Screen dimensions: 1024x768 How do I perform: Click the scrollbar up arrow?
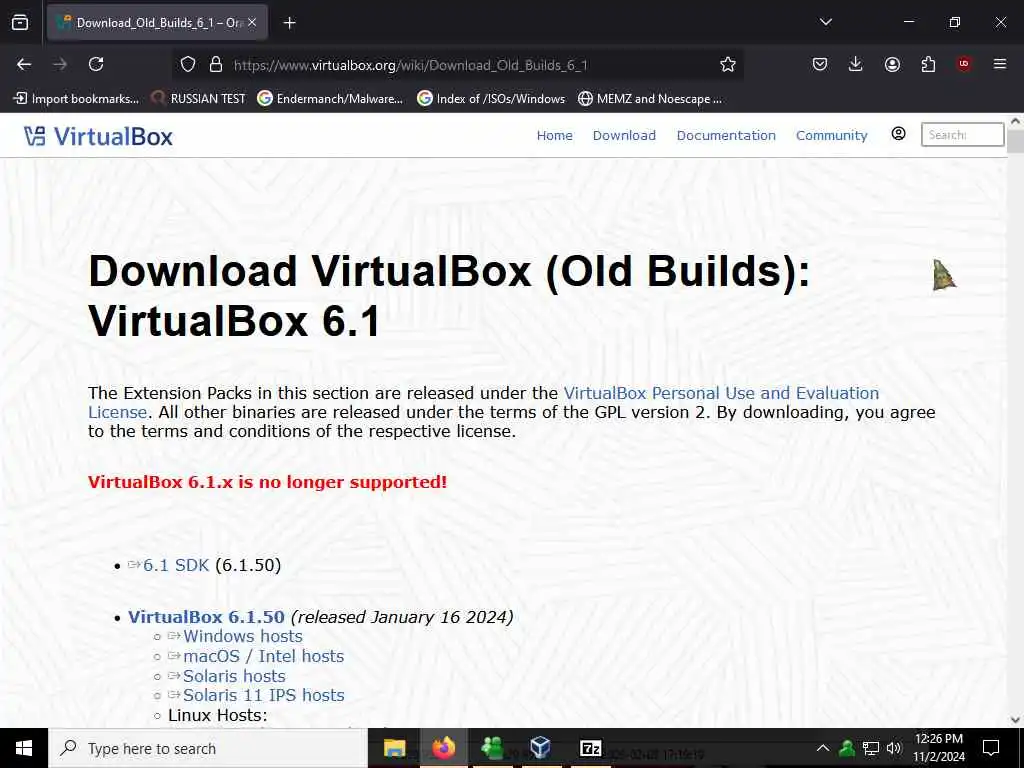point(1016,121)
